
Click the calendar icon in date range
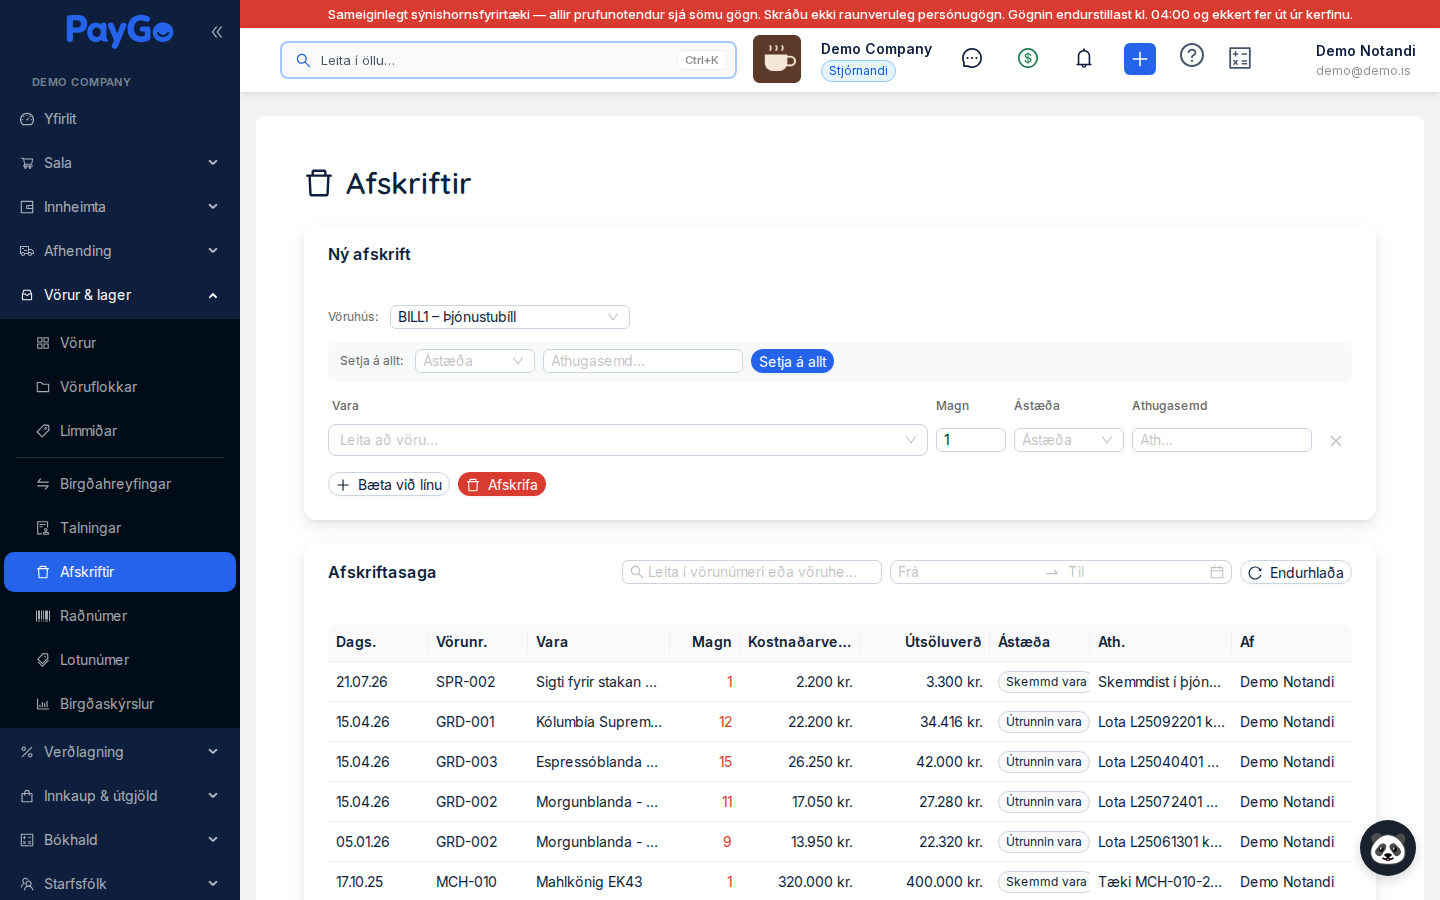click(x=1217, y=572)
